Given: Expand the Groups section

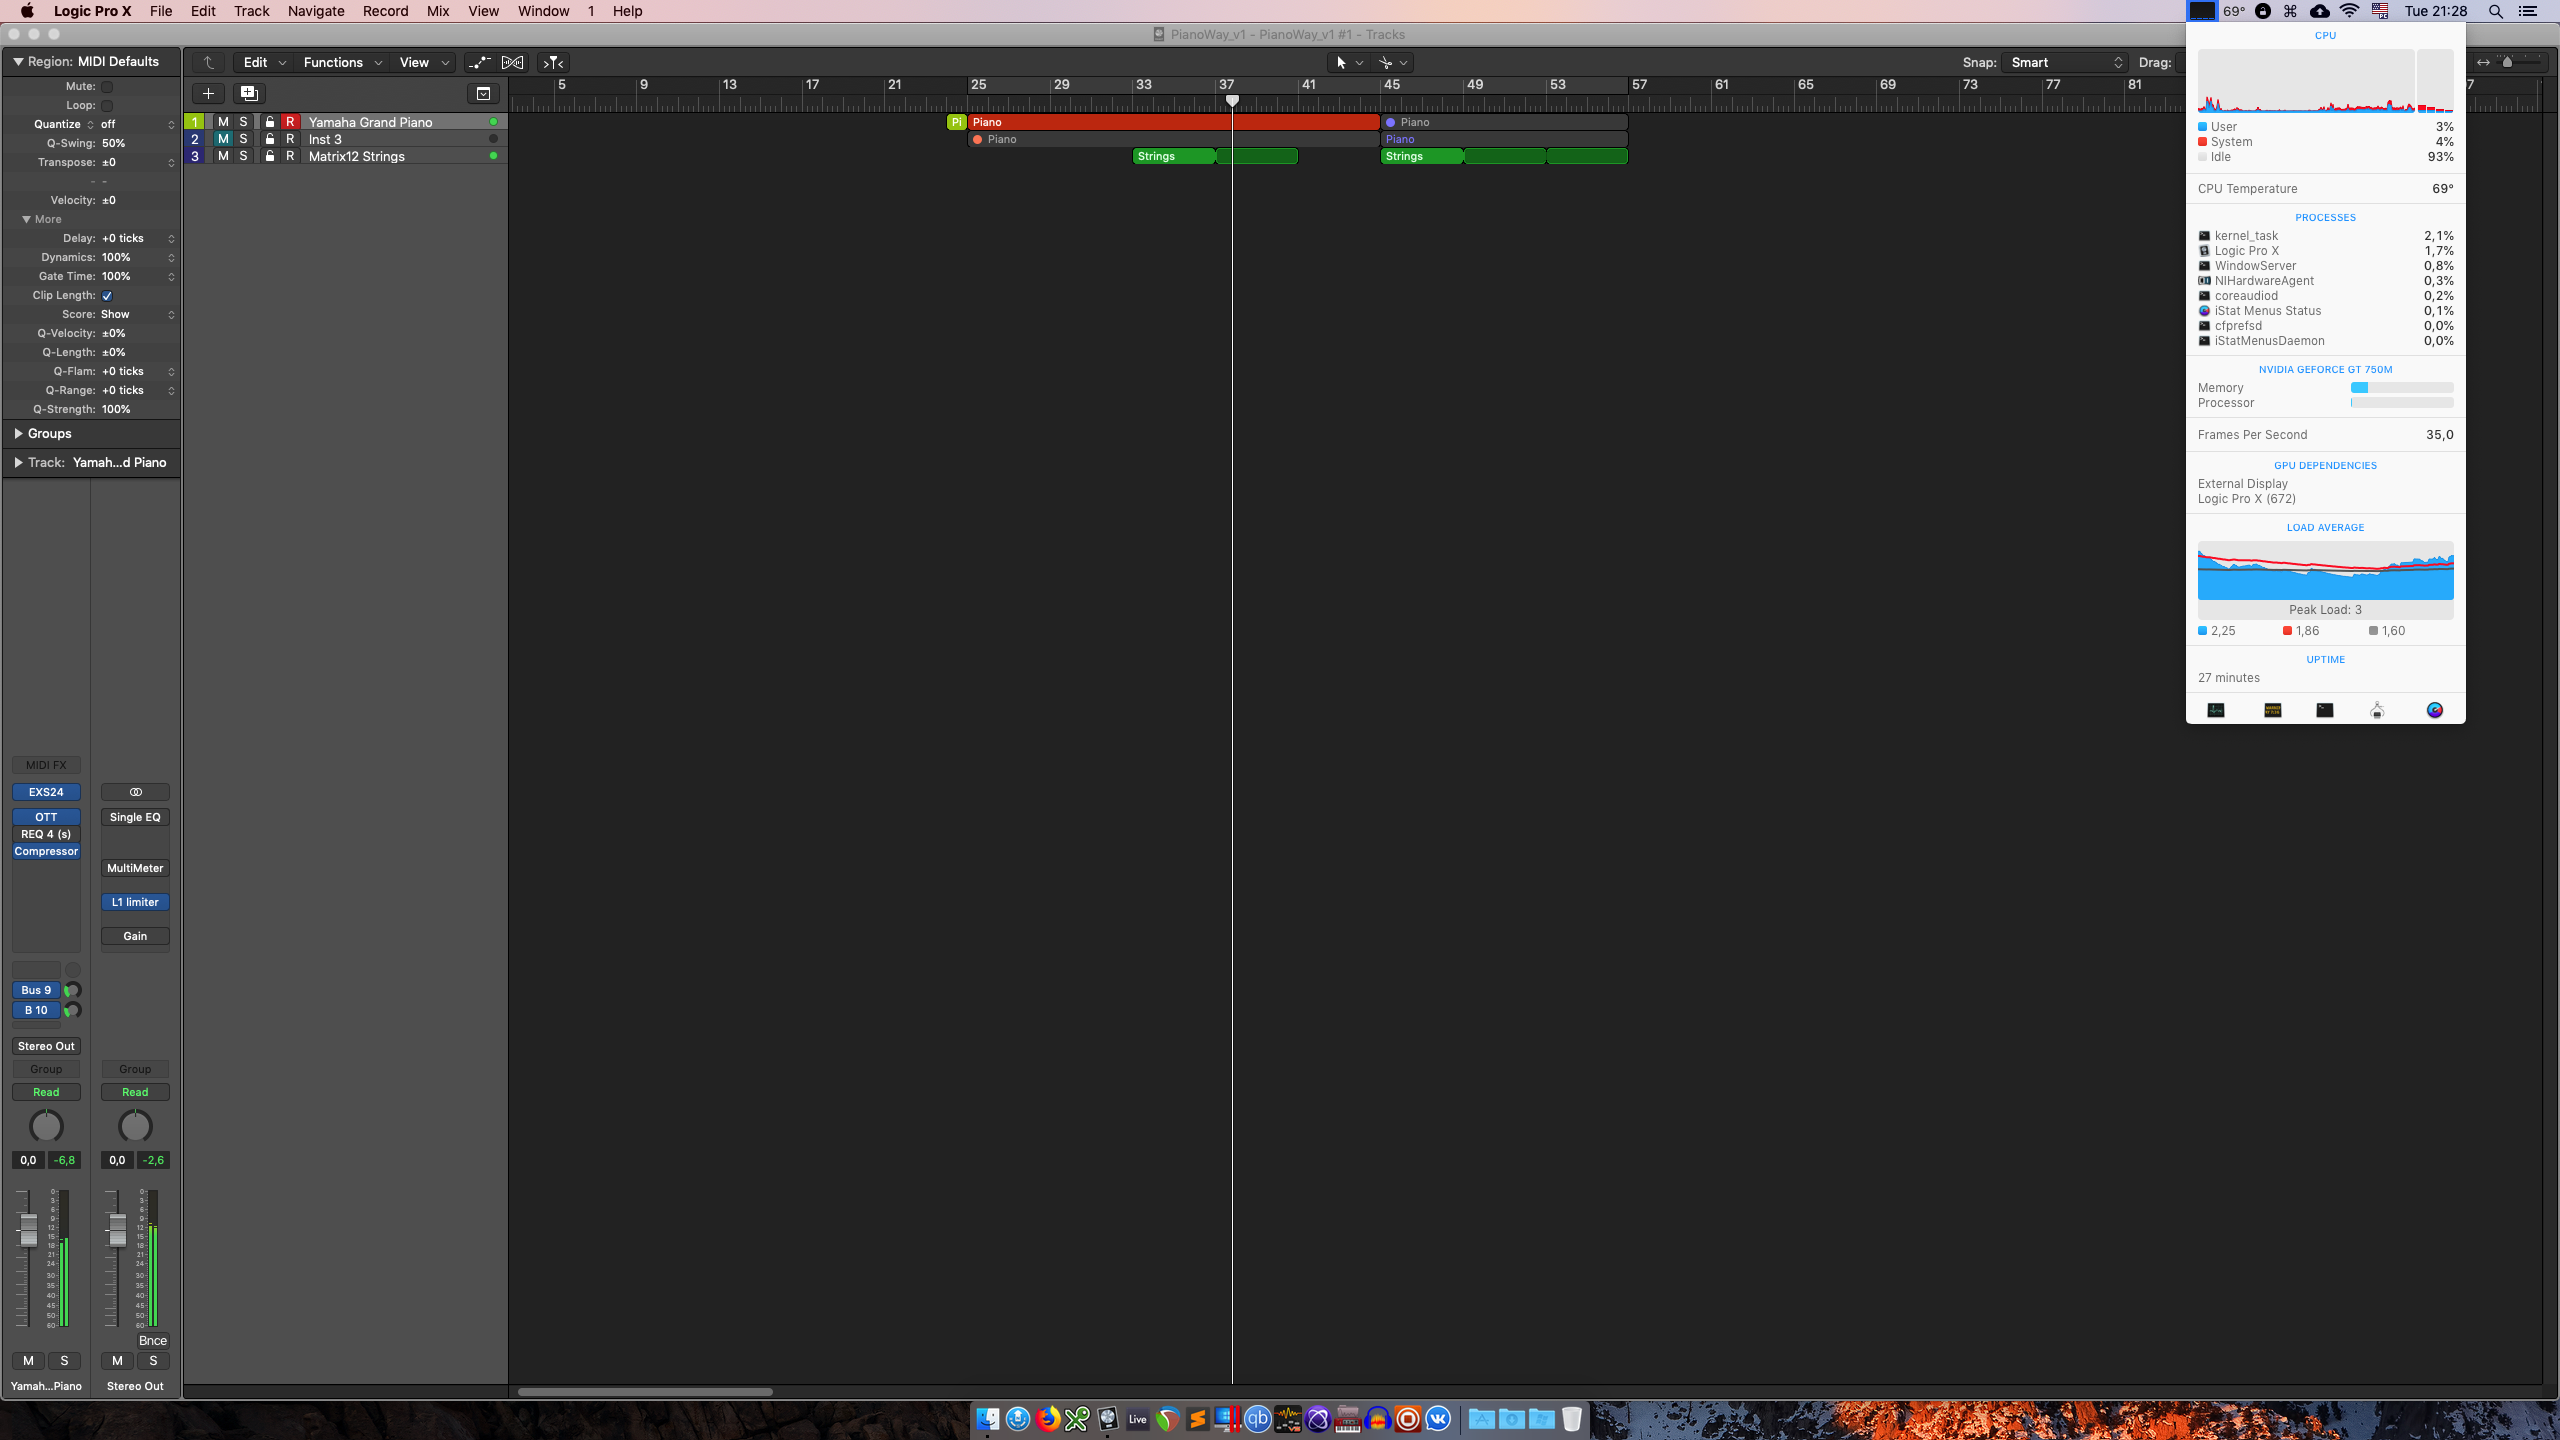Looking at the screenshot, I should click(x=18, y=433).
